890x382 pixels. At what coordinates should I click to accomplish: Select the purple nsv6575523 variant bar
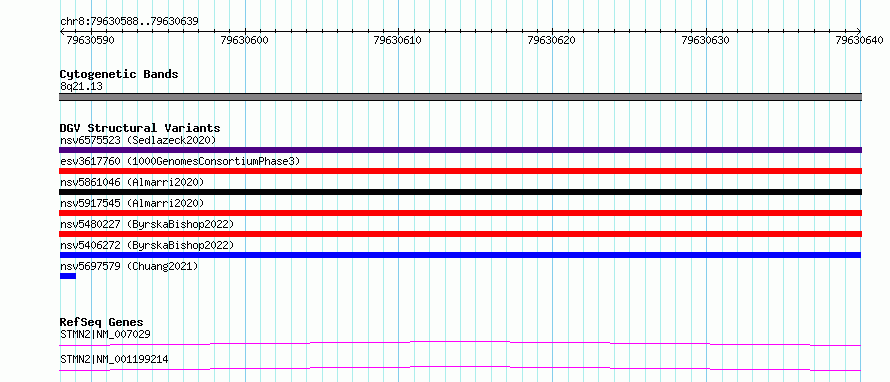coord(460,150)
